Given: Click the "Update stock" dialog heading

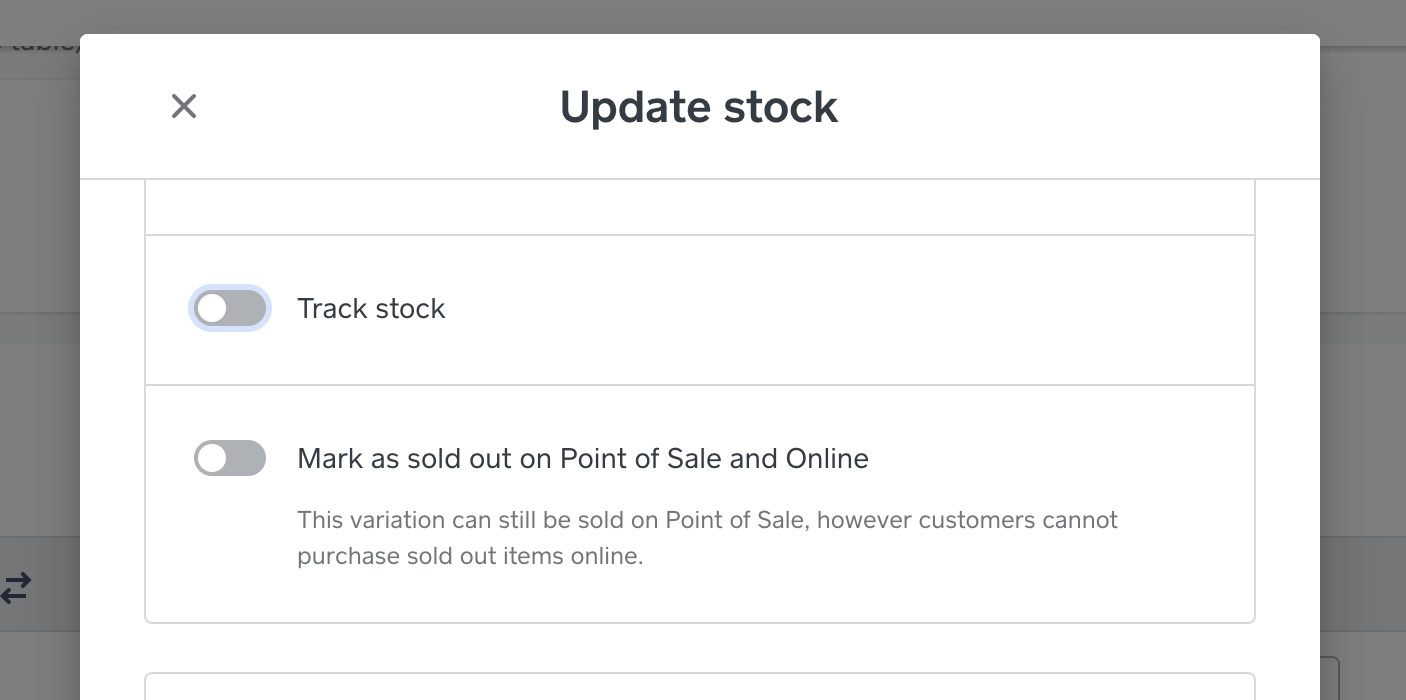Looking at the screenshot, I should pos(698,107).
